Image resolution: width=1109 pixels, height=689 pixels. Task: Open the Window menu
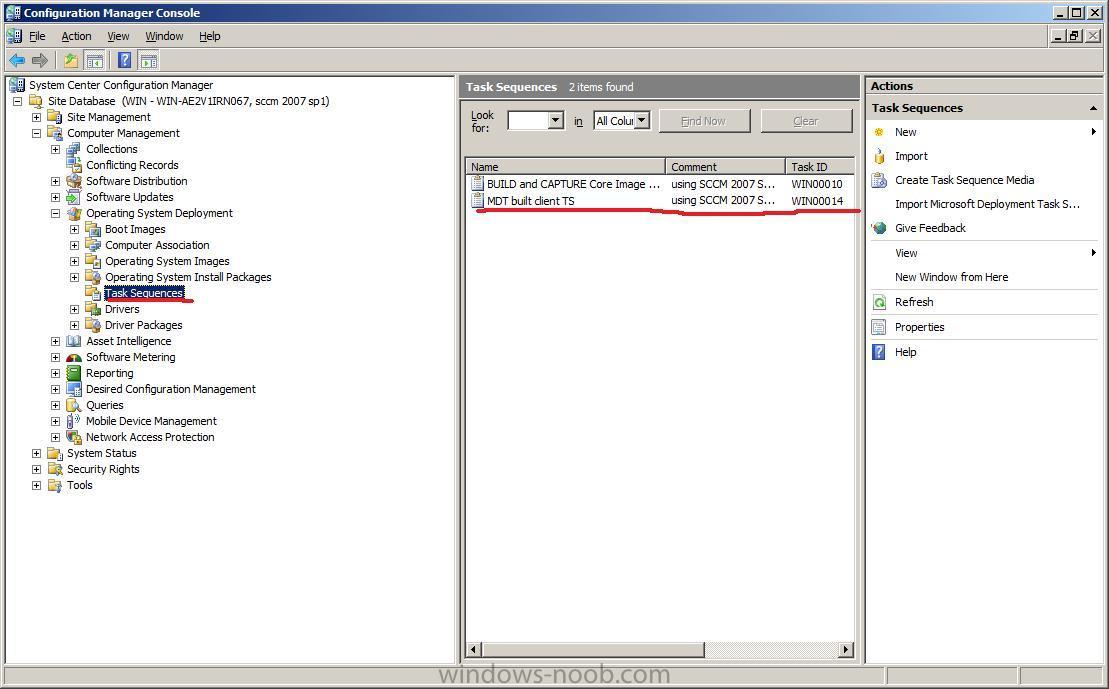click(x=164, y=36)
